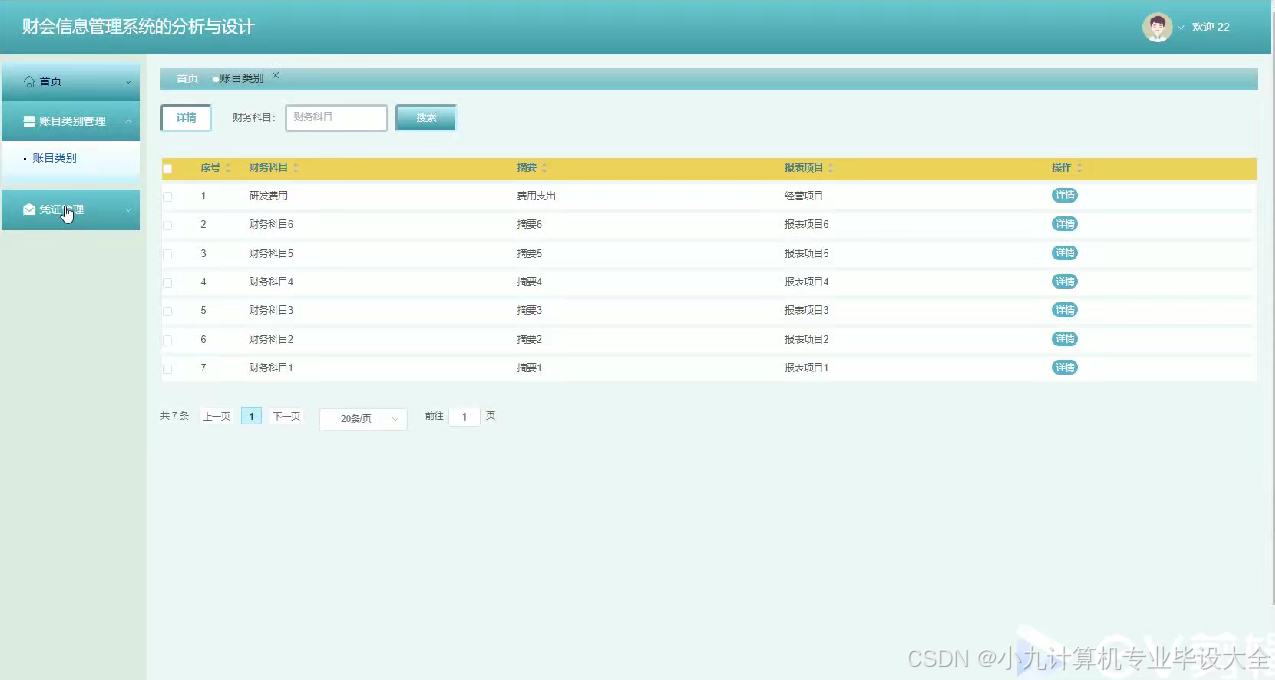Image resolution: width=1275 pixels, height=680 pixels.
Task: Sort the 序号 column using its arrows
Action: coord(228,168)
